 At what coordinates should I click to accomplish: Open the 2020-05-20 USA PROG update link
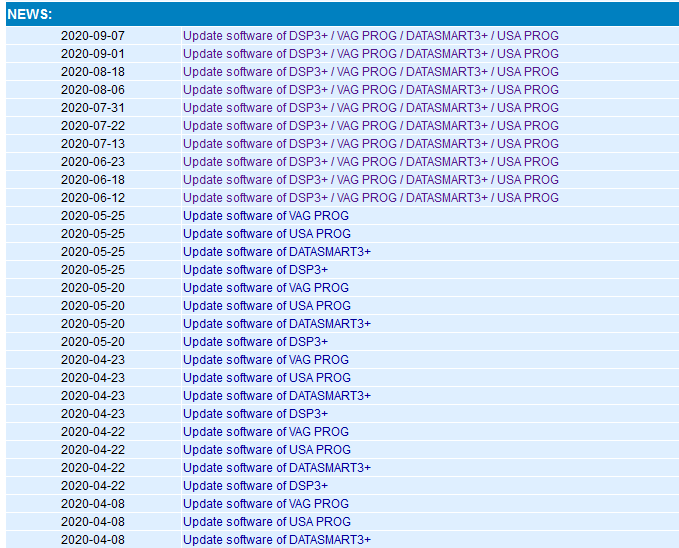tap(267, 305)
